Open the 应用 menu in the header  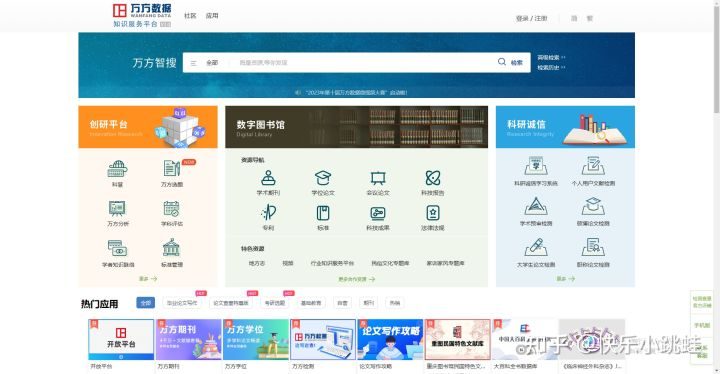212,16
